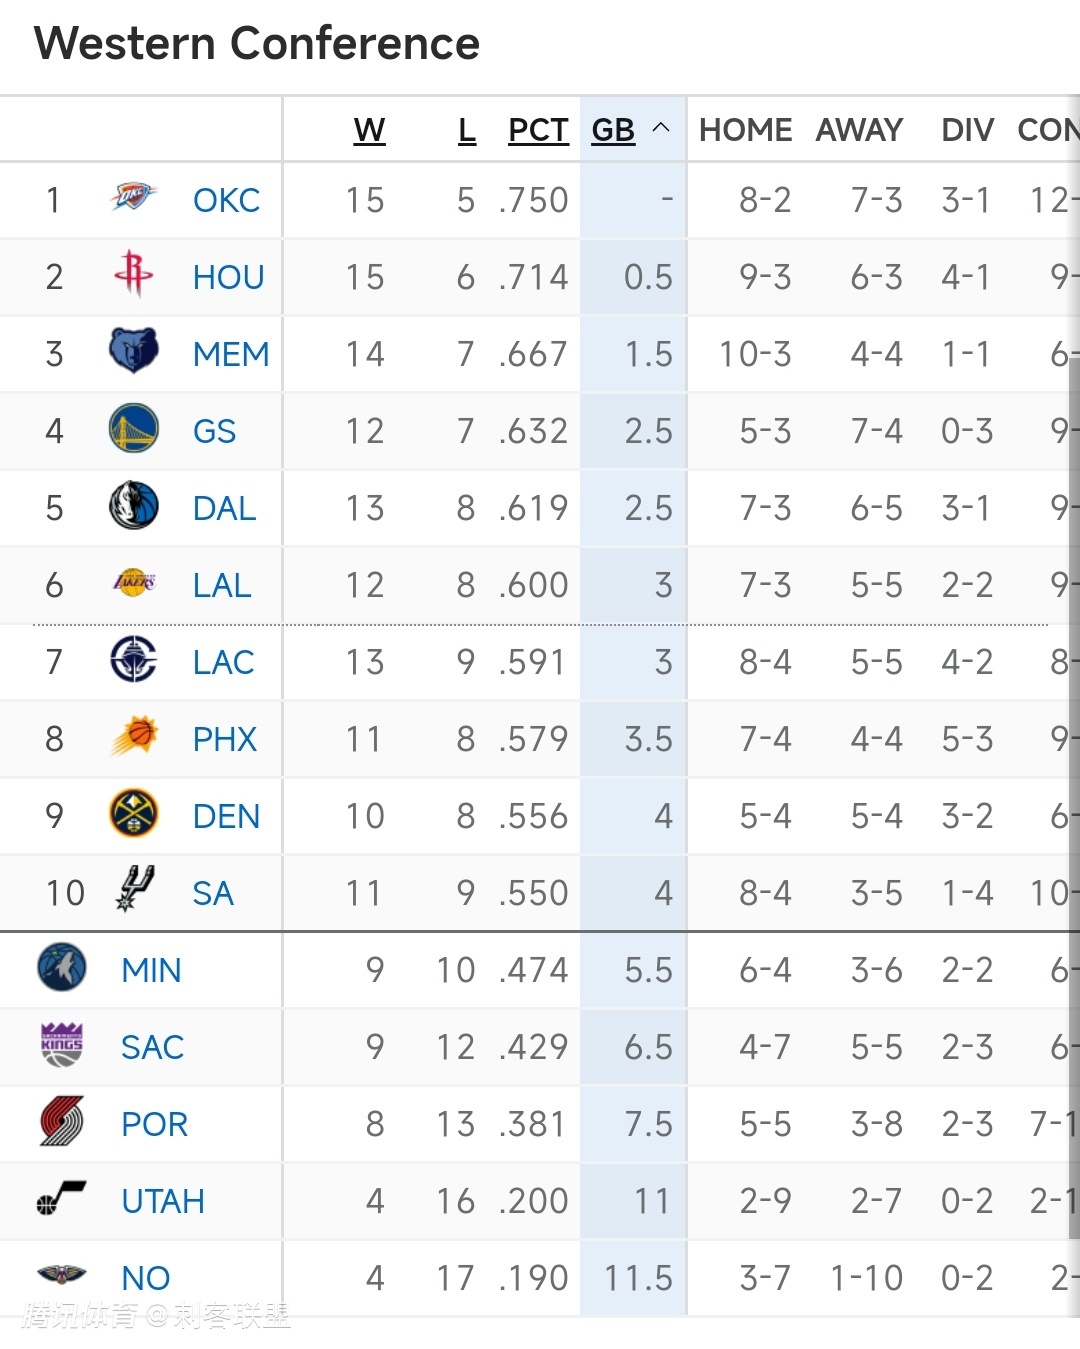Click the Minnesota Timberwolves logo
Screen dimensions: 1080x1349
pyautogui.click(x=62, y=968)
